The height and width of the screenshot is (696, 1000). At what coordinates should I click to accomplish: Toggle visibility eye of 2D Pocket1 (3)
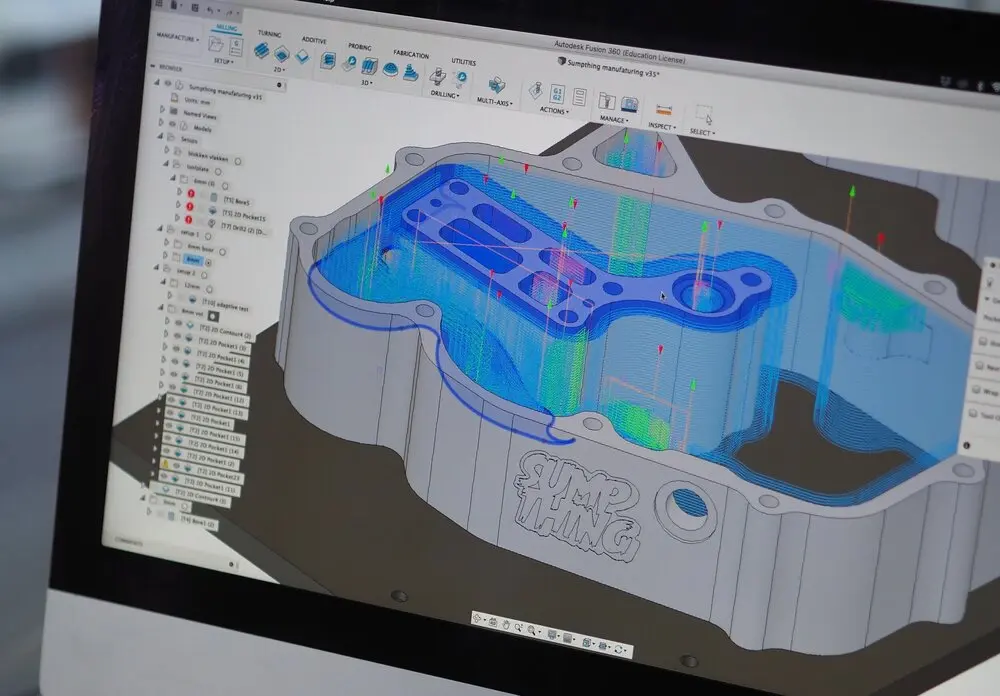(177, 337)
